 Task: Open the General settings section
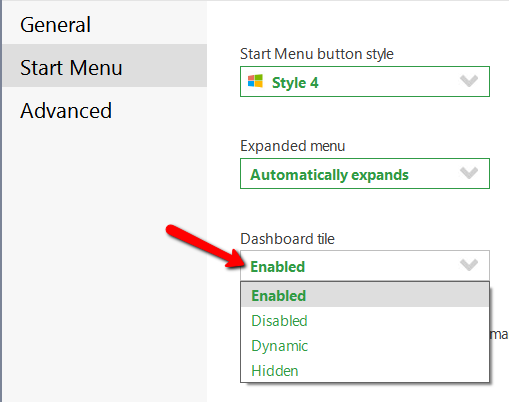click(55, 25)
